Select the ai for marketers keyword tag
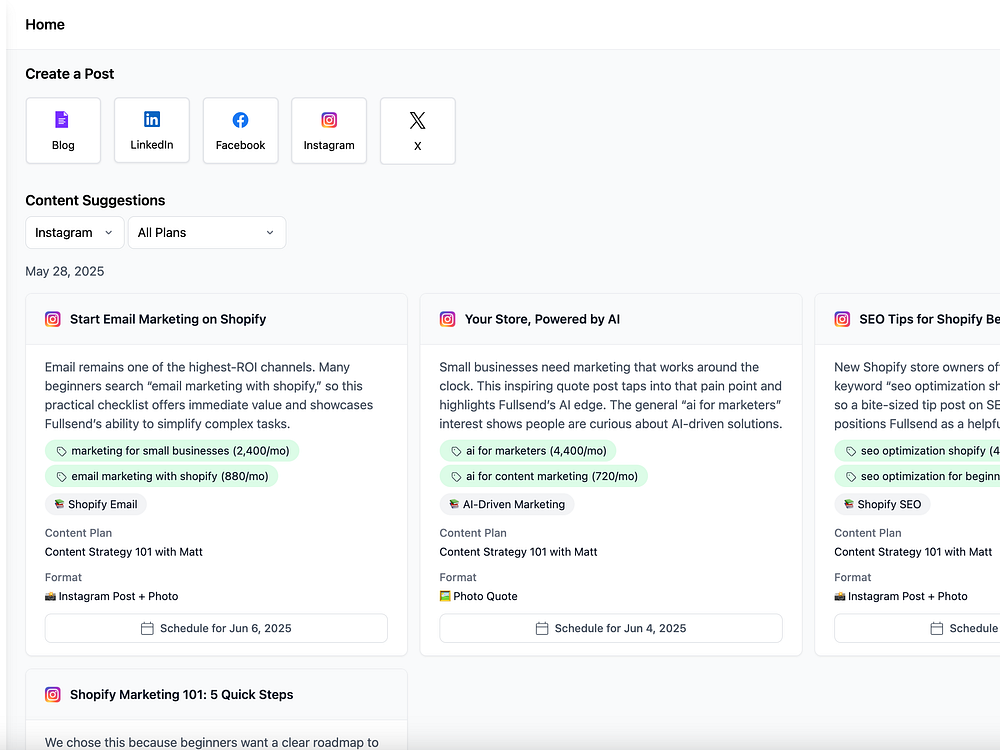 [x=527, y=451]
